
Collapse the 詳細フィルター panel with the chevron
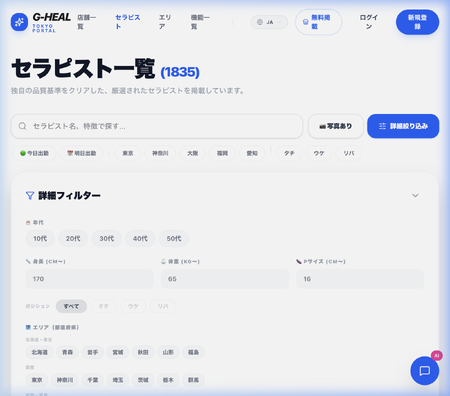[415, 195]
